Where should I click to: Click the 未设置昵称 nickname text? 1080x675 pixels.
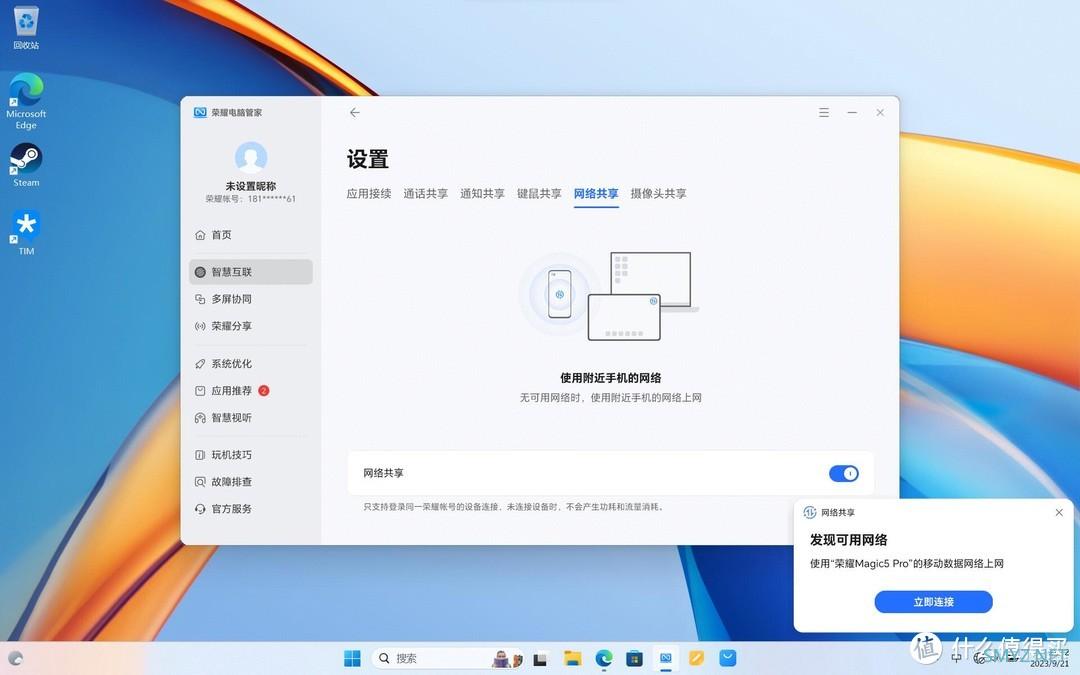coord(251,186)
